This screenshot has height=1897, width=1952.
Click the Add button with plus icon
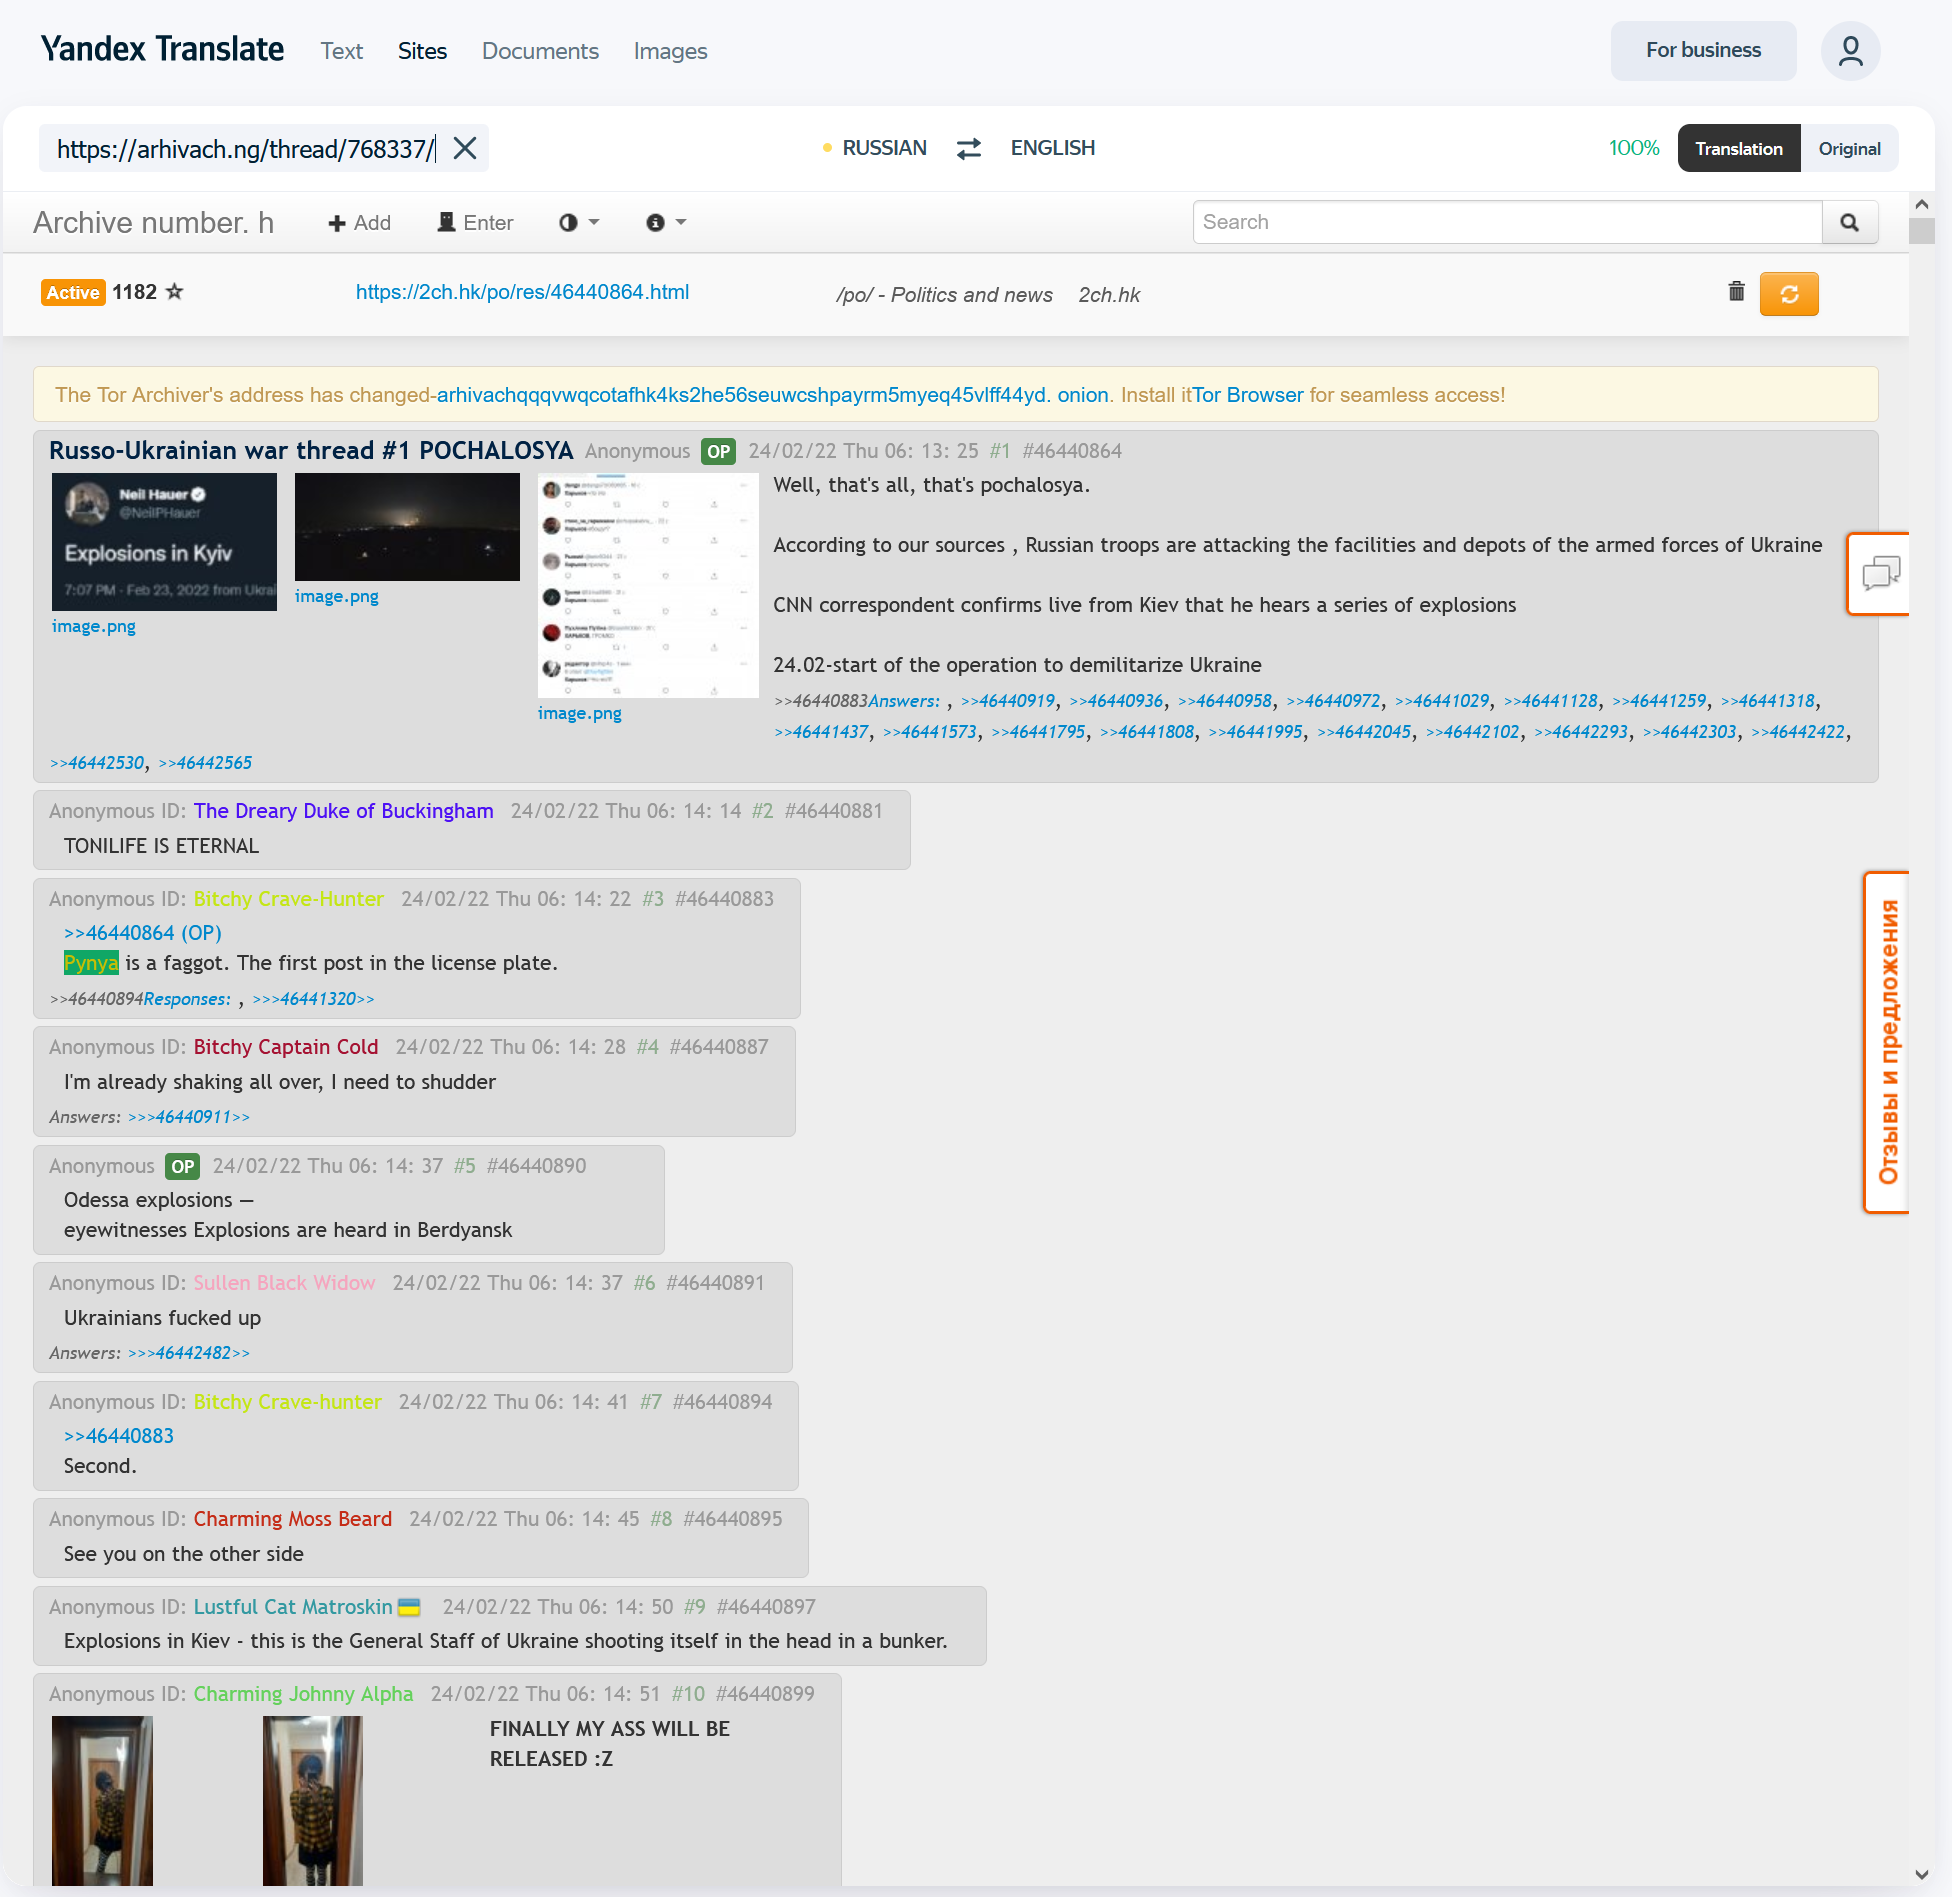point(359,223)
